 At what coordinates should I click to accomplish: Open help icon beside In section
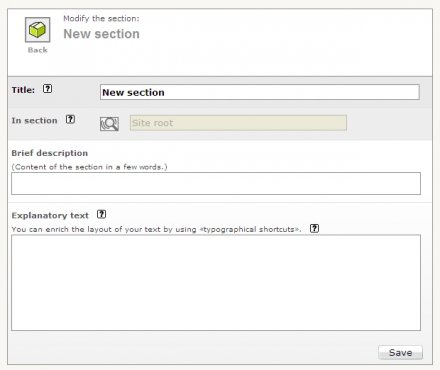pos(70,119)
